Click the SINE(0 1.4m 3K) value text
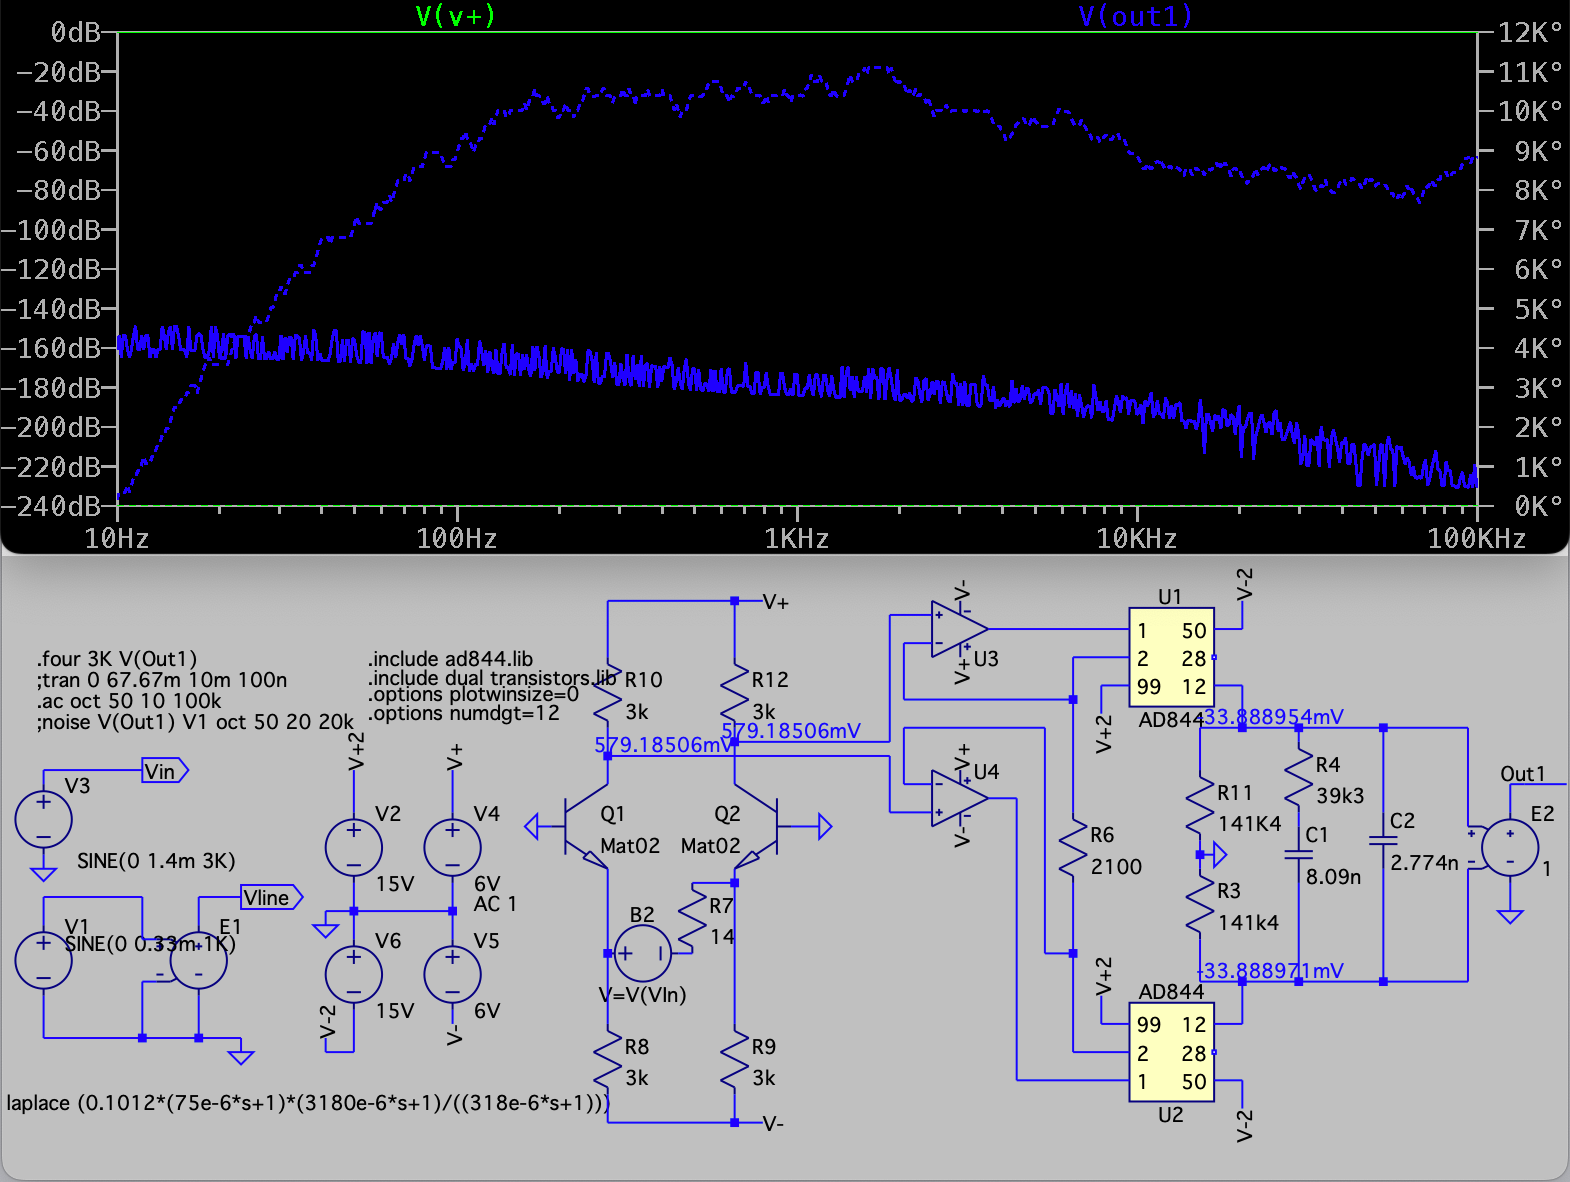This screenshot has height=1182, width=1570. pos(156,861)
